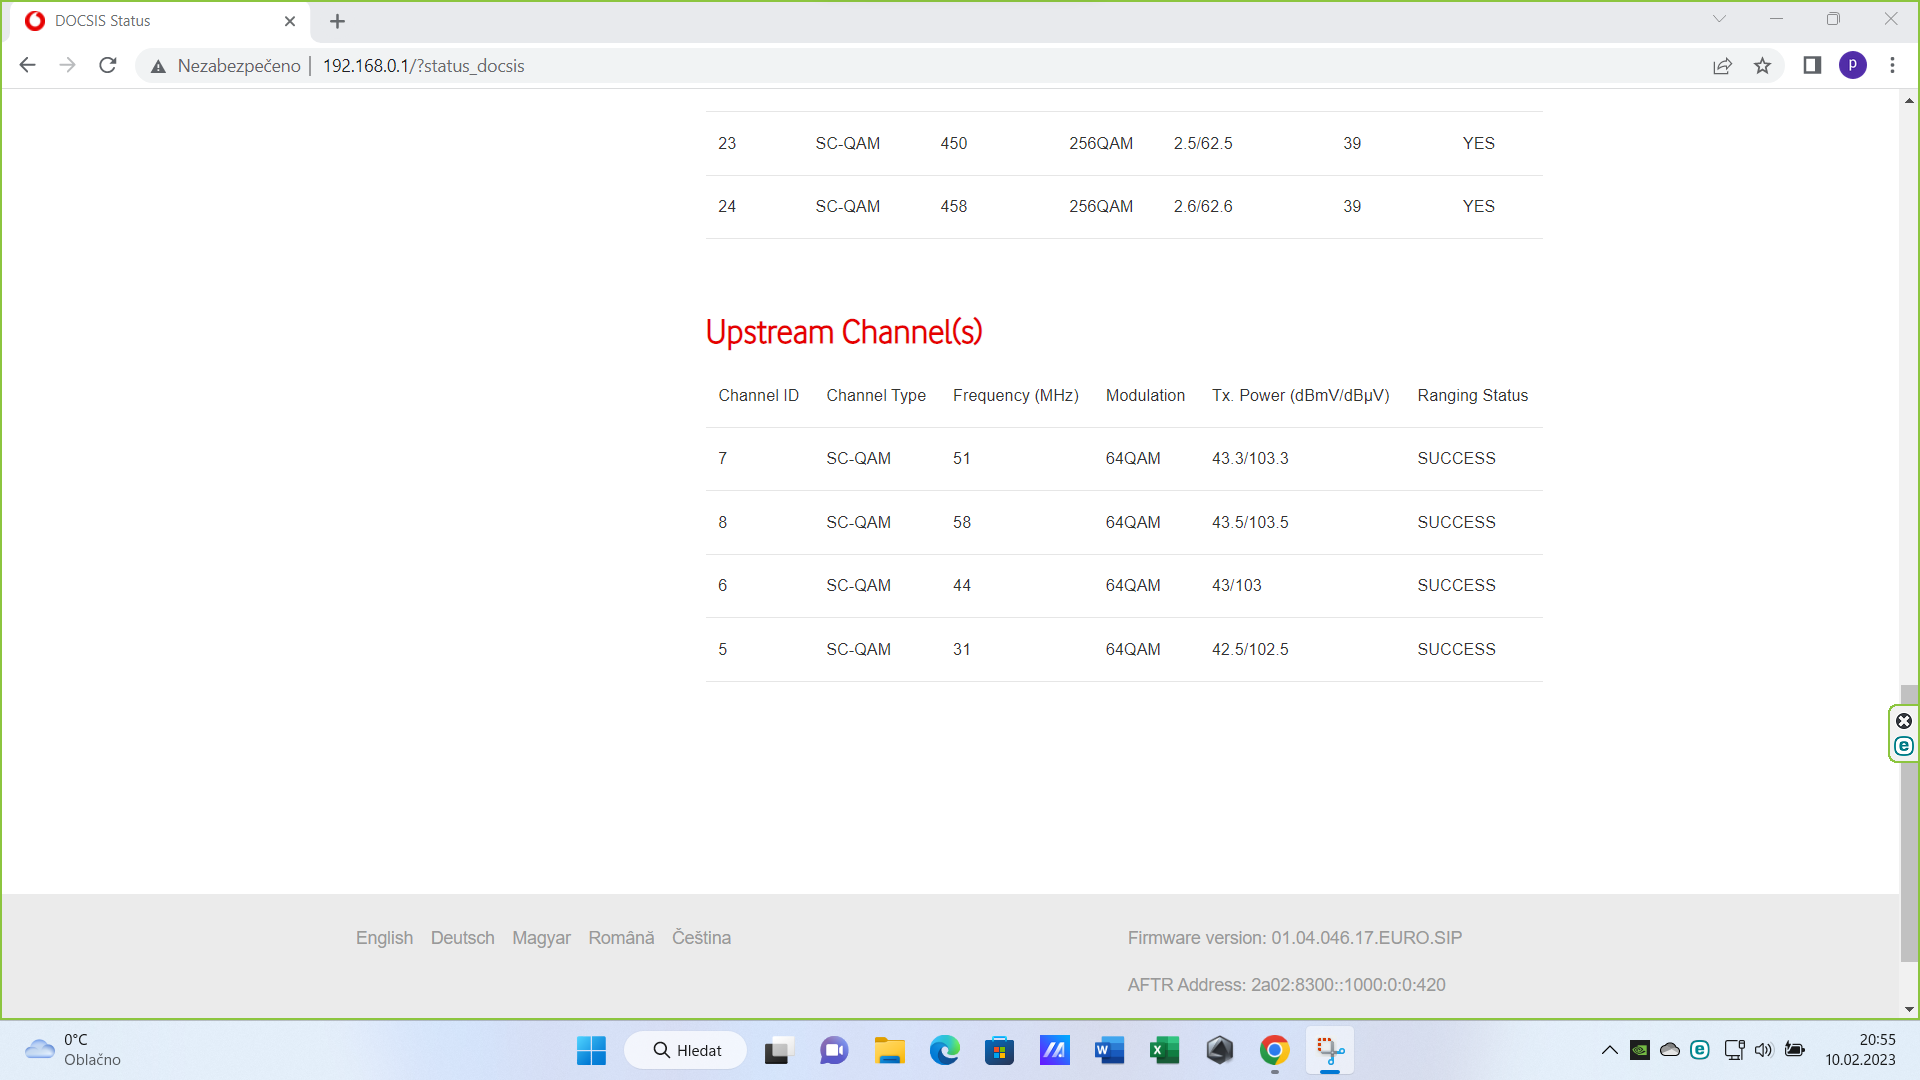Click the 42.5/102.5 power value
This screenshot has height=1080, width=1920.
[x=1250, y=650]
